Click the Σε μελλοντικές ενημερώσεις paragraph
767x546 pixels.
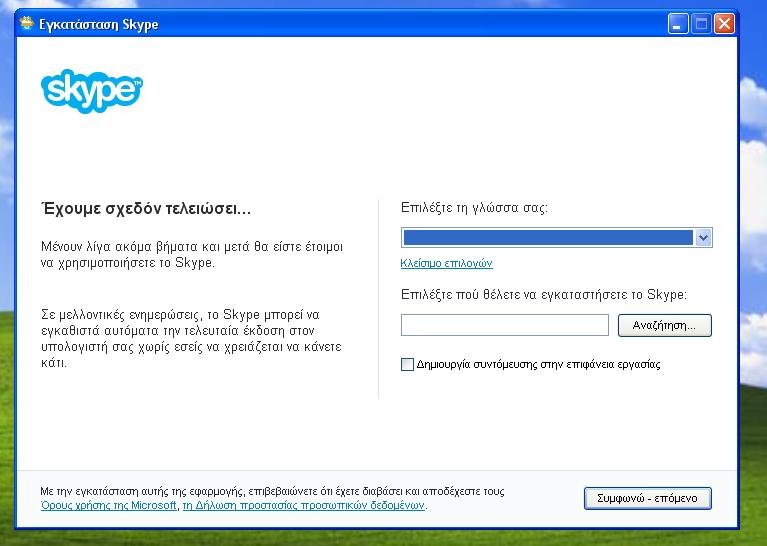click(x=191, y=339)
